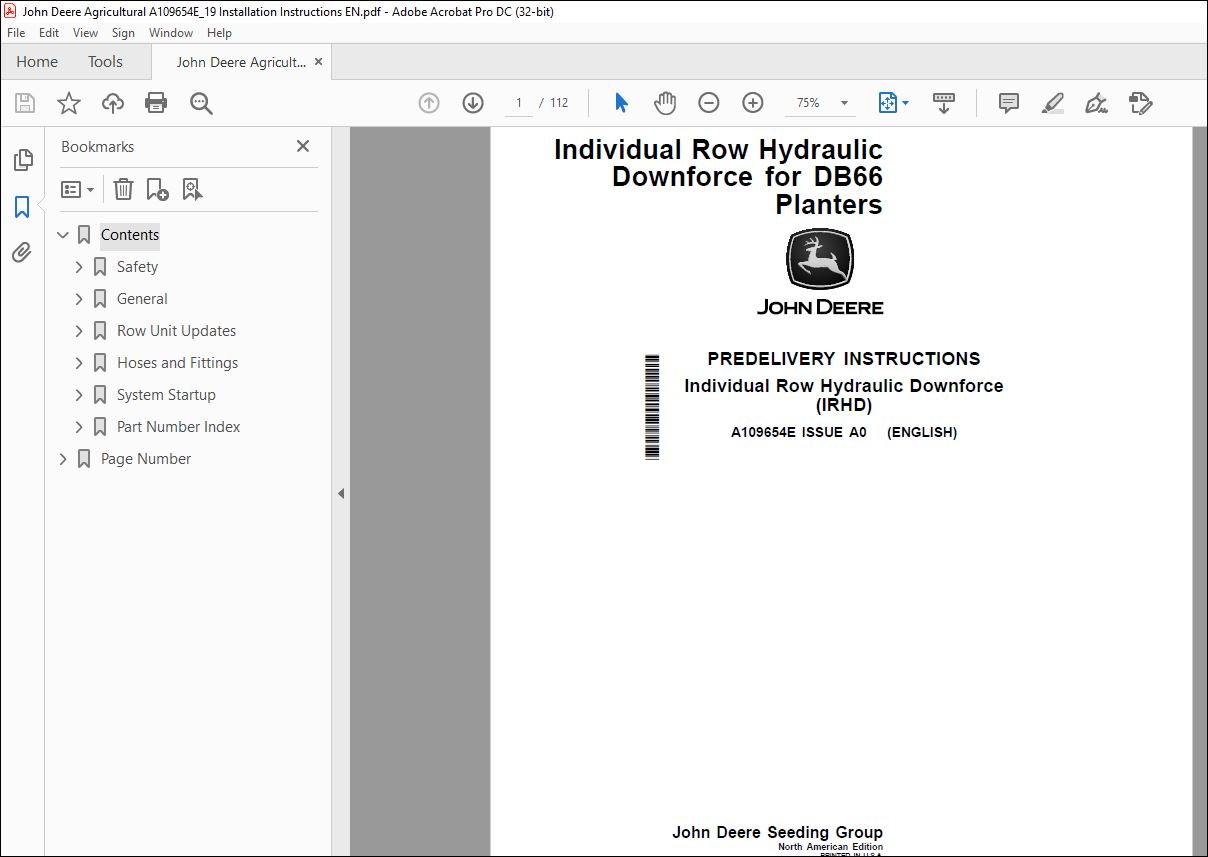Expand System Startup bookmark
Viewport: 1208px width, 857px height.
click(79, 395)
